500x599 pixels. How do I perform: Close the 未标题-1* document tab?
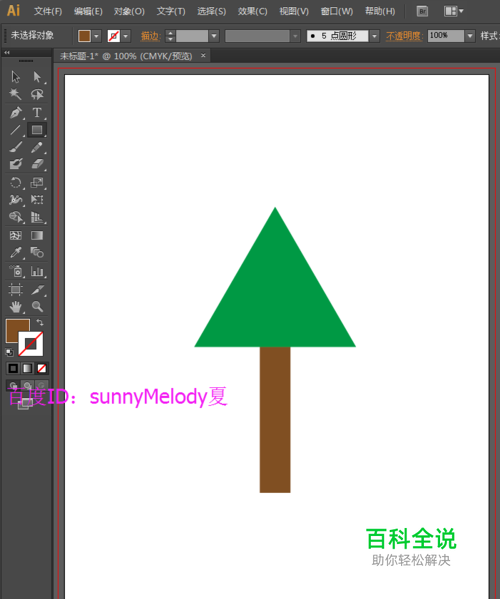(203, 56)
